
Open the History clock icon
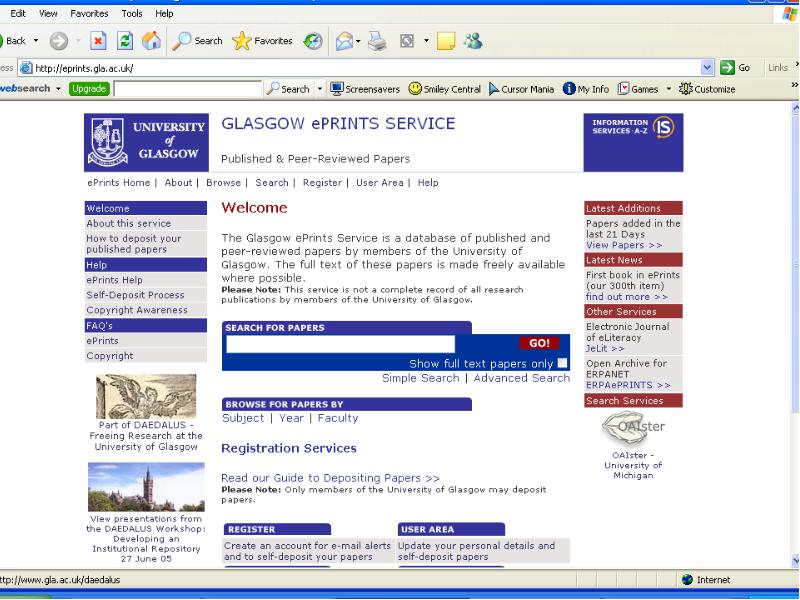(x=313, y=41)
